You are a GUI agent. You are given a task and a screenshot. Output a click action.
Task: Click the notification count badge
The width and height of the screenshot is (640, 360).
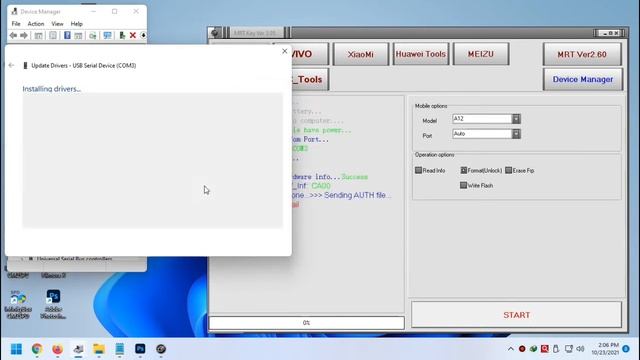coord(626,349)
